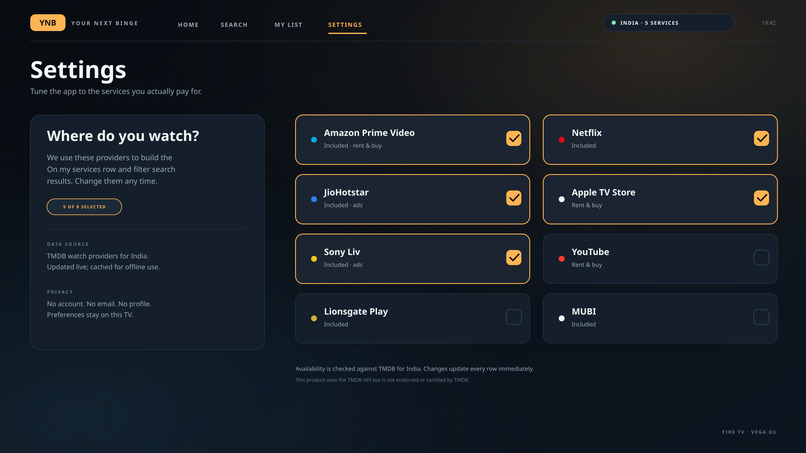
Task: Select the MUBI provider name
Action: pyautogui.click(x=584, y=312)
